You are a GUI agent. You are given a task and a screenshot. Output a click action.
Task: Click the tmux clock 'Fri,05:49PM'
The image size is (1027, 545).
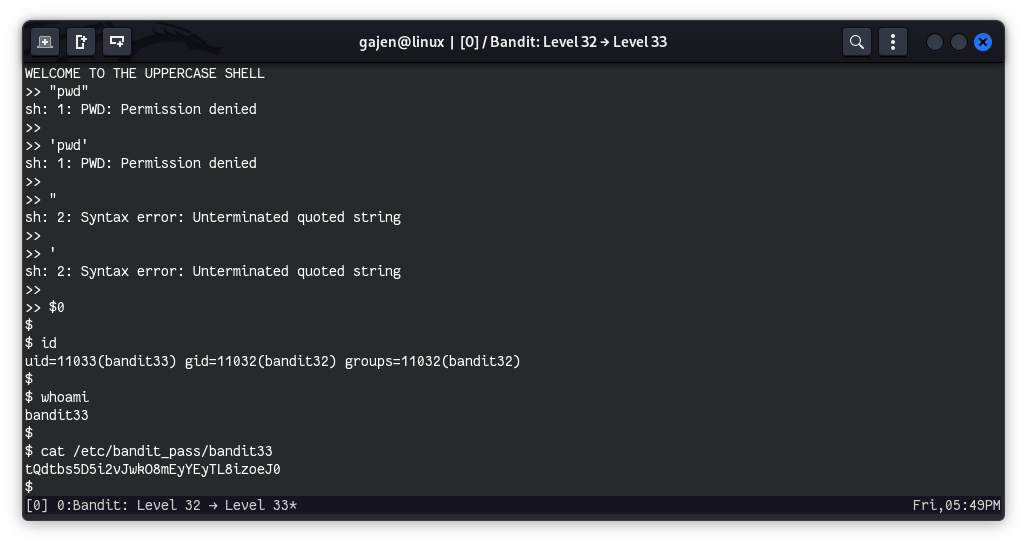956,506
